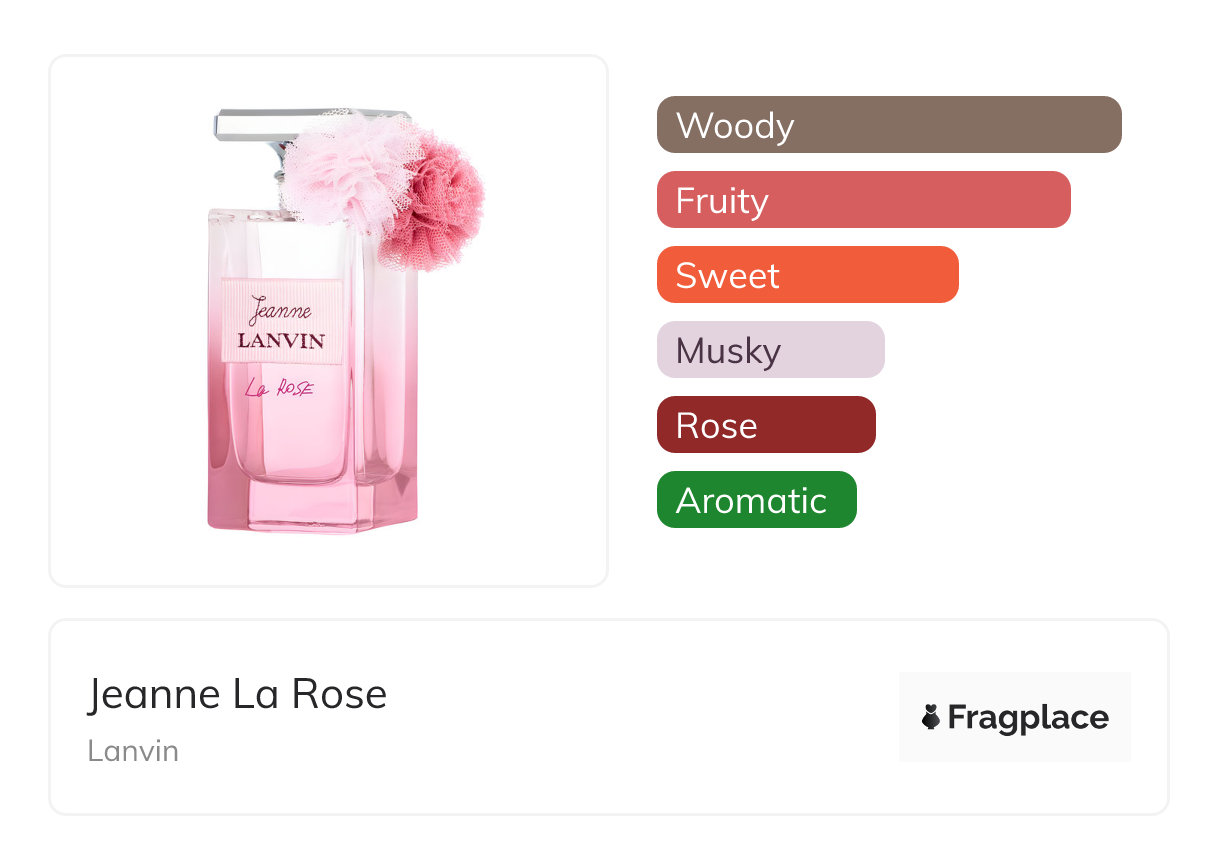Choose the Musky accord bar
1218x864 pixels.
pos(770,350)
